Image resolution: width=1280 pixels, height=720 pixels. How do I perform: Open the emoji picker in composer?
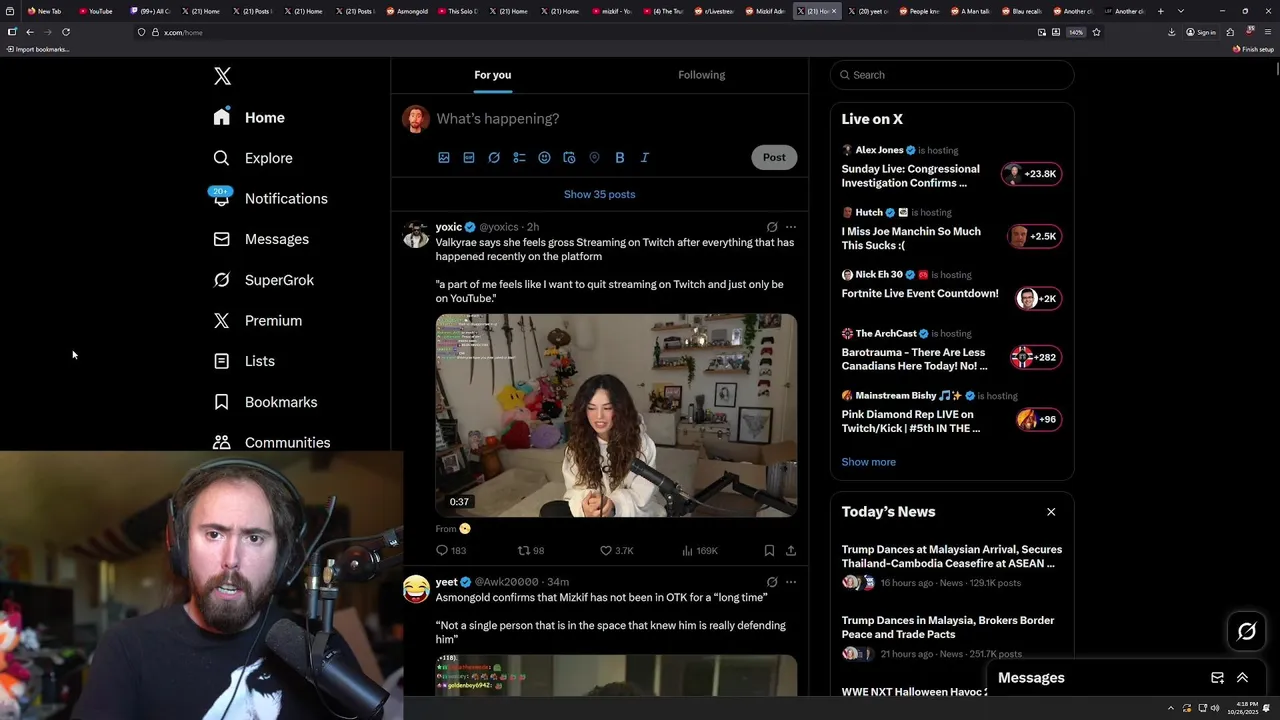click(x=544, y=158)
